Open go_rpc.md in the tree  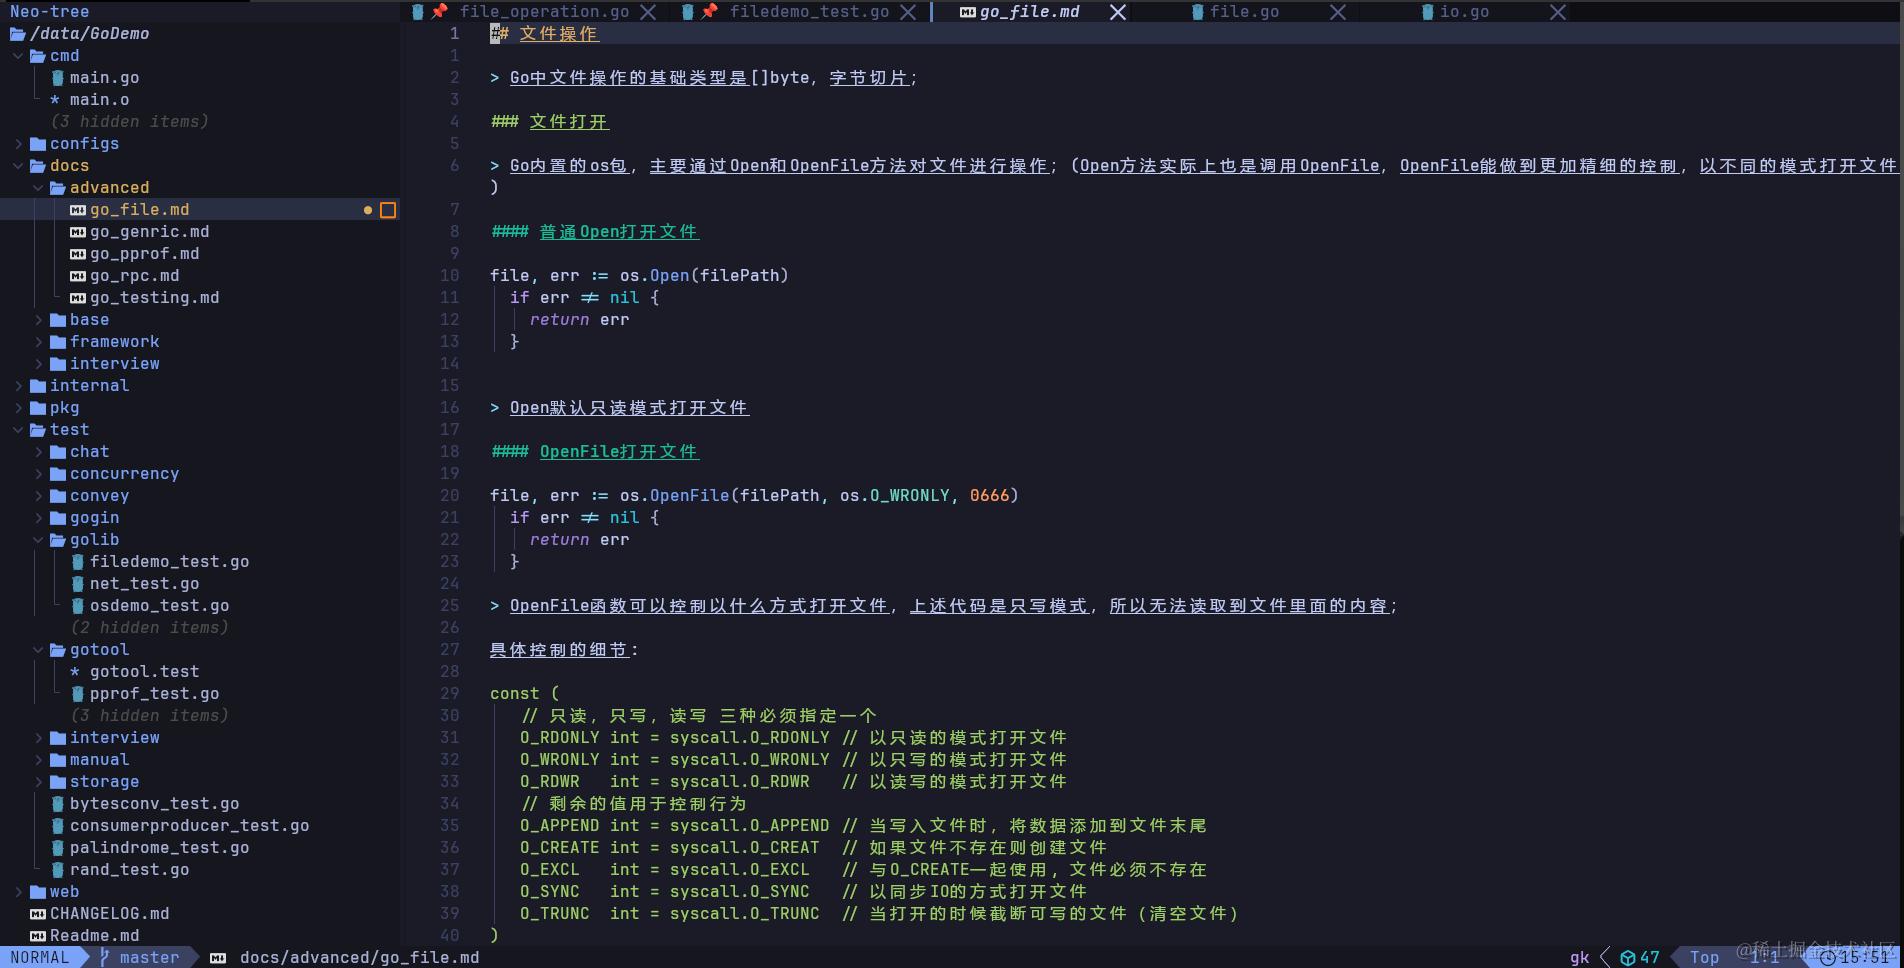tap(134, 276)
